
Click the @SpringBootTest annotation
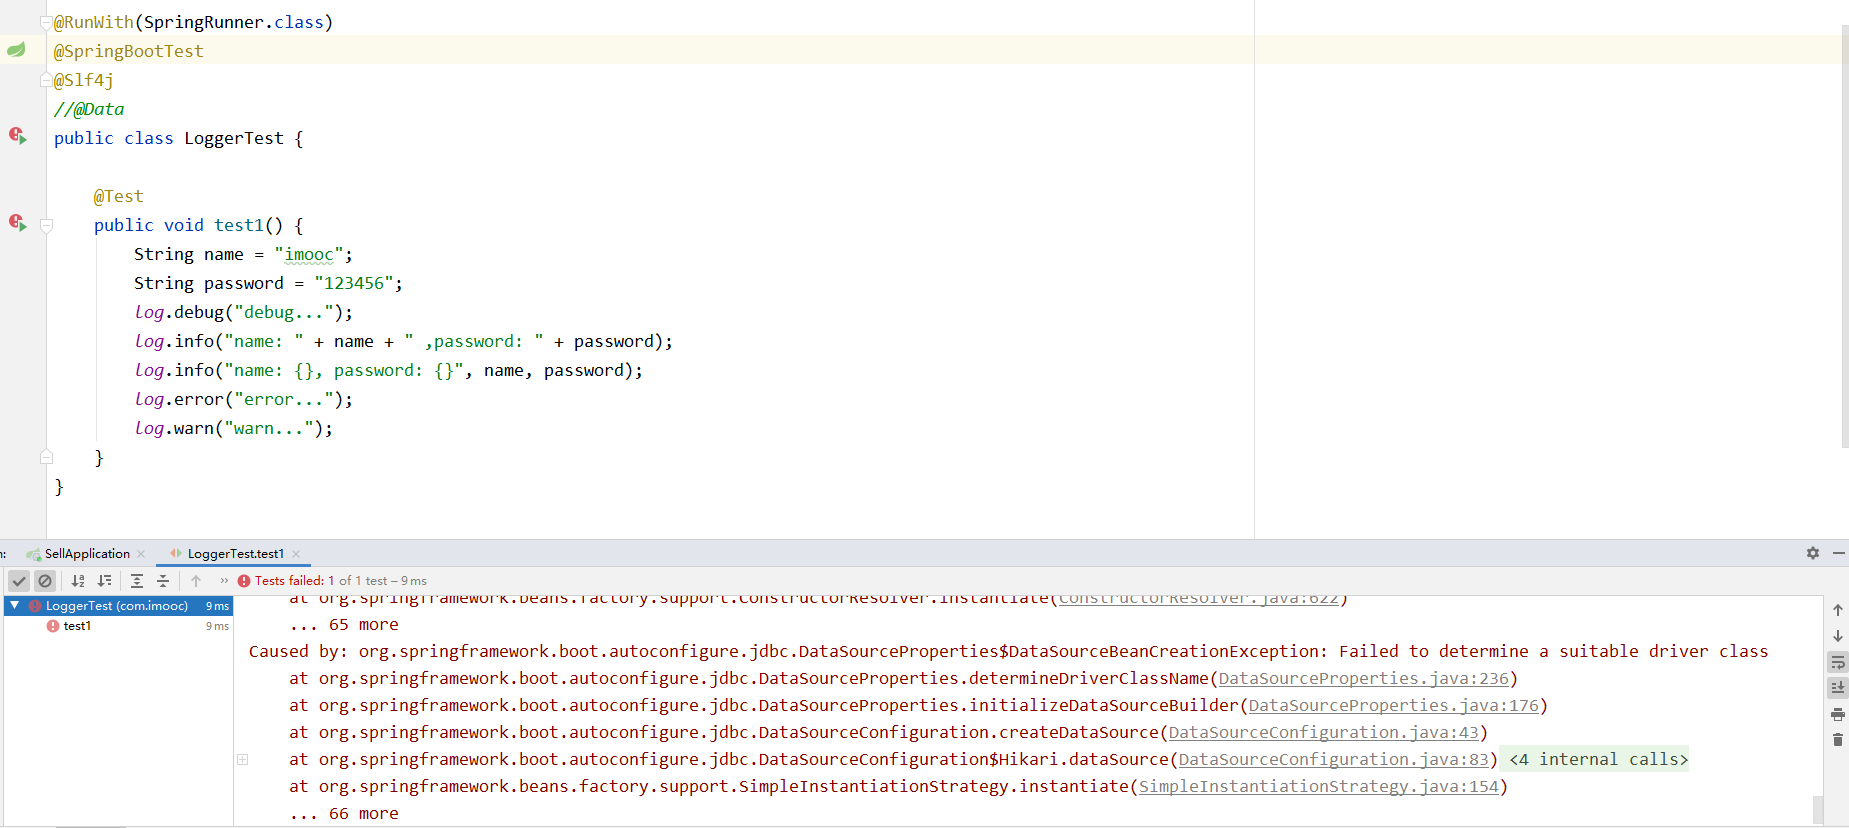click(x=128, y=51)
